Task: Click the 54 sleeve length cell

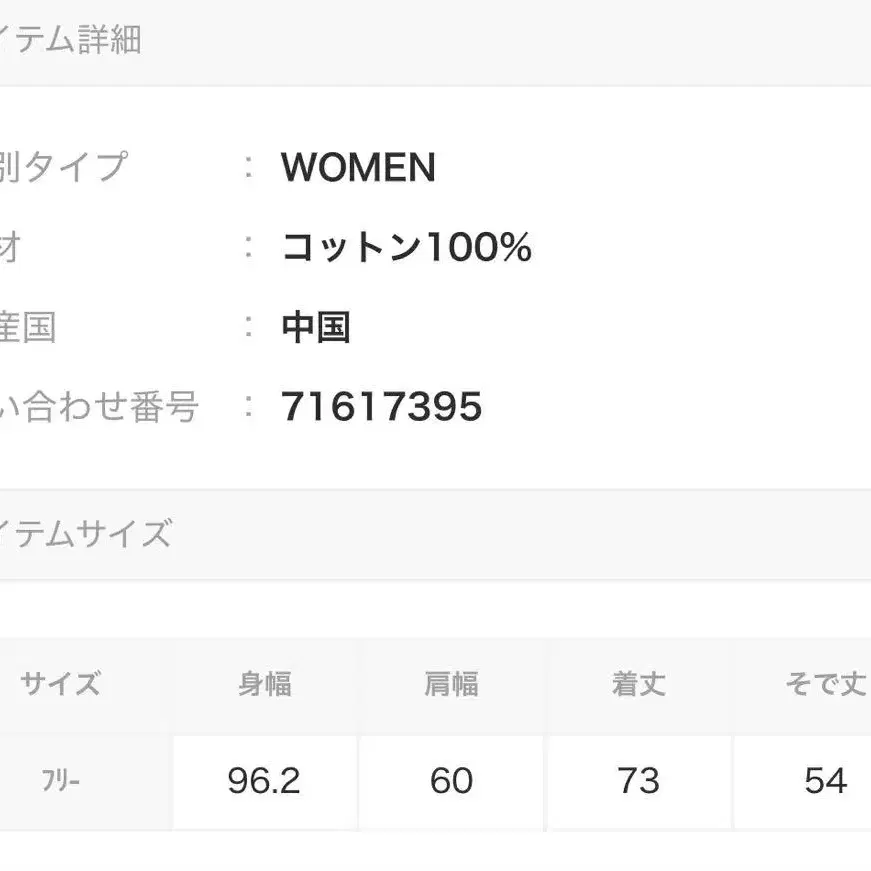Action: pos(825,781)
